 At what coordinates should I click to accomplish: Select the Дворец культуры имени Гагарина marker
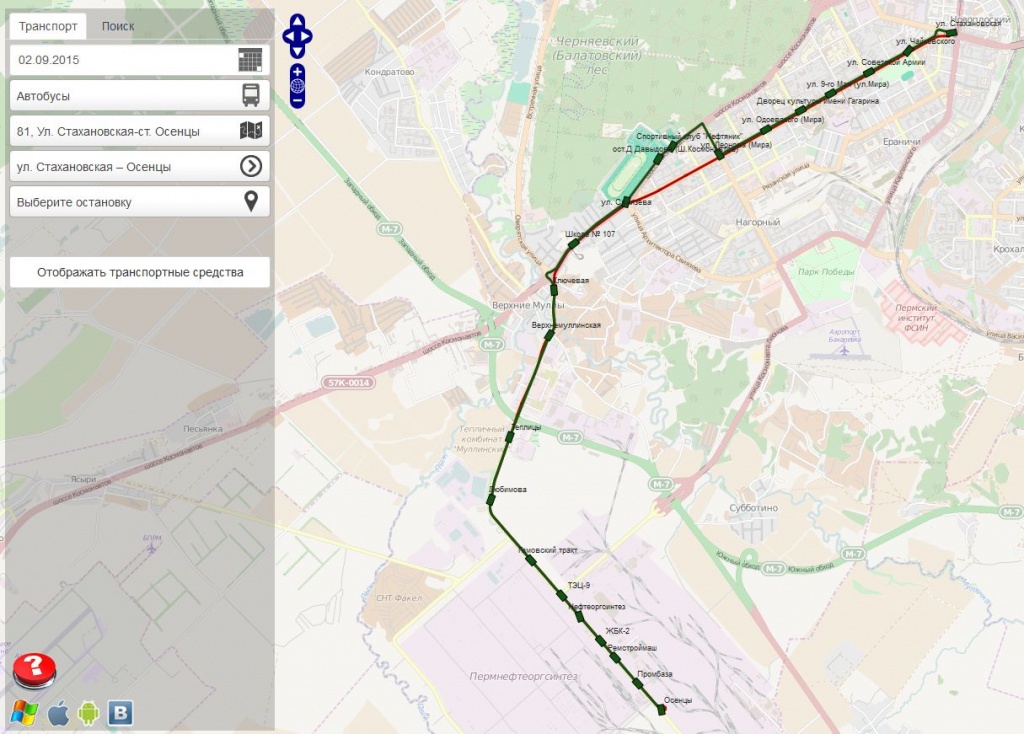pyautogui.click(x=800, y=110)
